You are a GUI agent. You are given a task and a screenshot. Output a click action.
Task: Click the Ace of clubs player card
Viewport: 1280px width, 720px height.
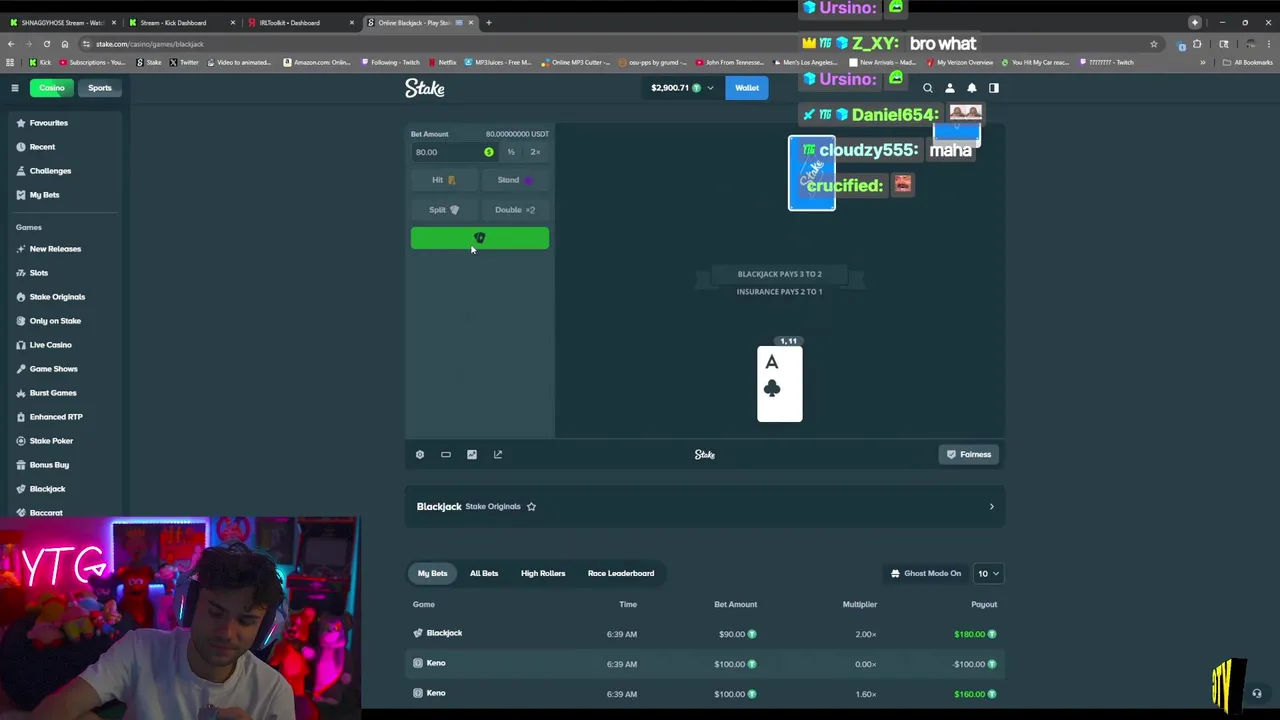[x=780, y=384]
